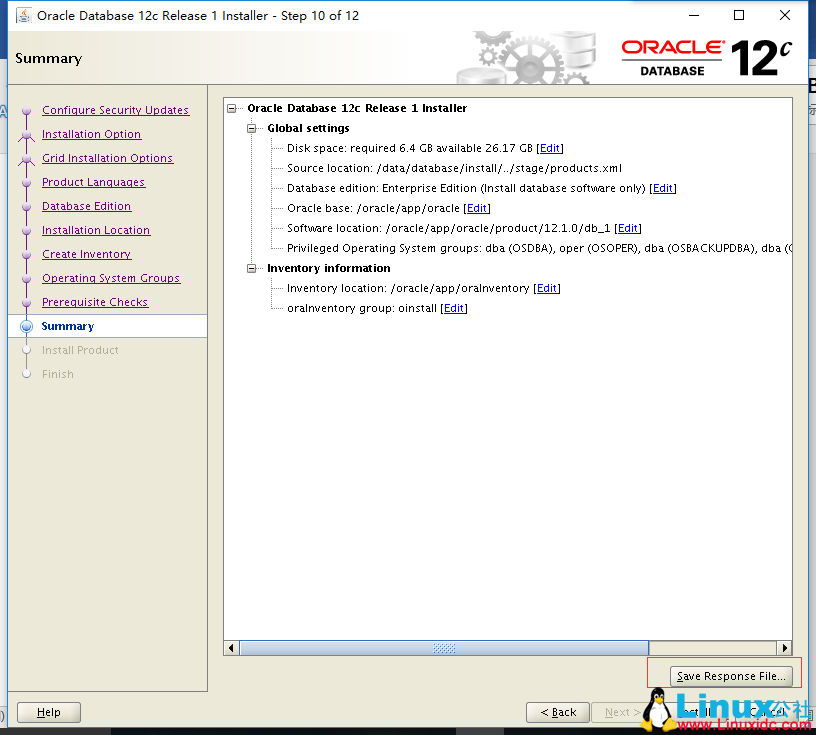
Task: Collapse the Inventory information section
Action: 252,268
